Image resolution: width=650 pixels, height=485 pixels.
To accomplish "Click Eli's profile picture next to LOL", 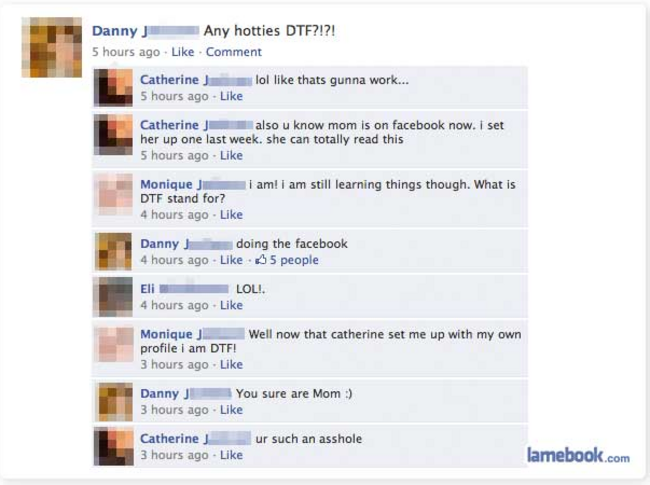I will pyautogui.click(x=114, y=297).
